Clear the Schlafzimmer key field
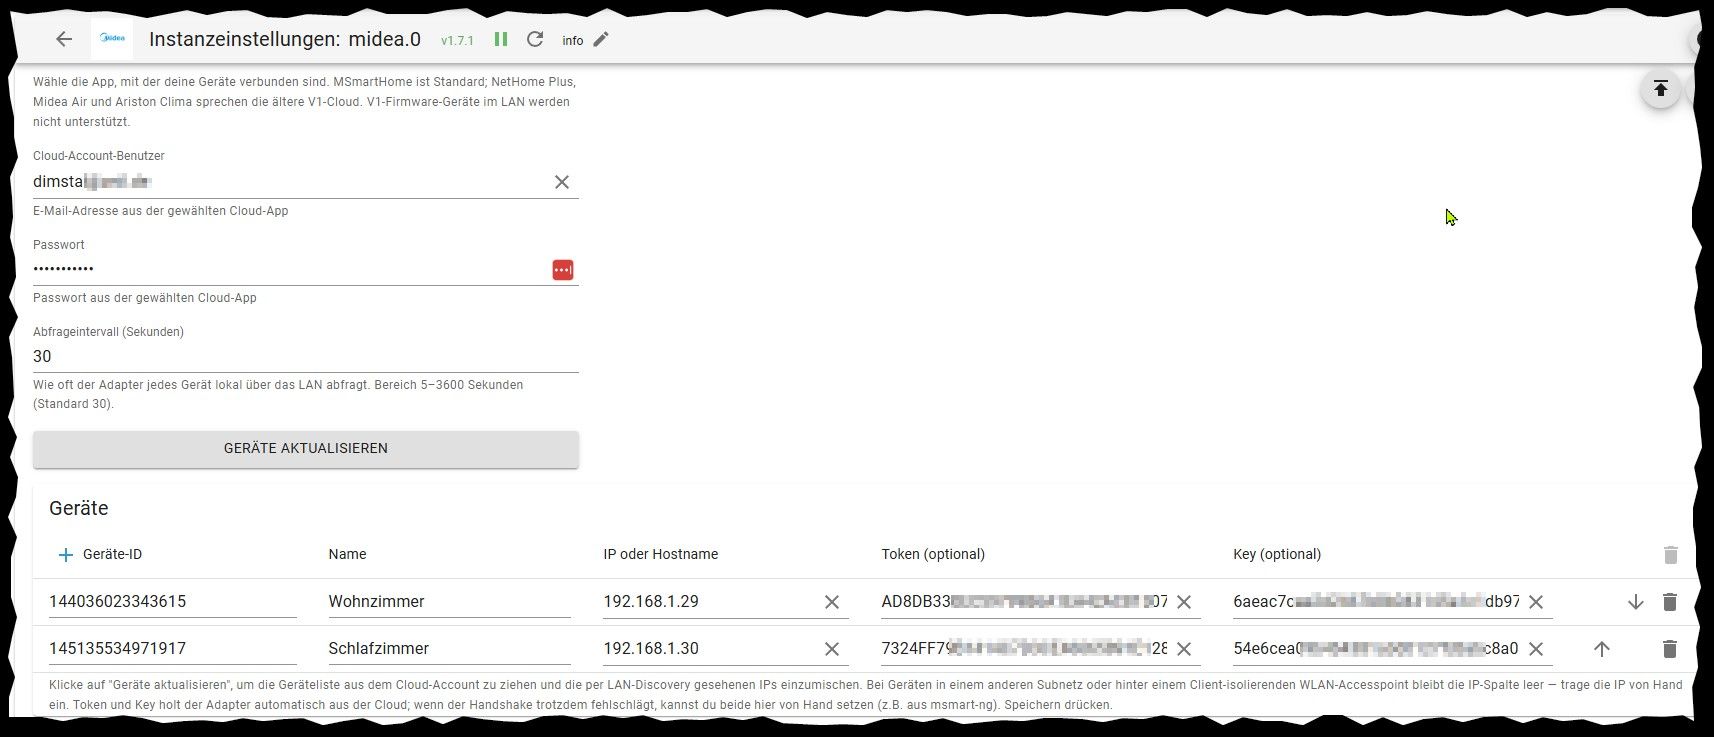This screenshot has width=1714, height=737. tap(1536, 649)
